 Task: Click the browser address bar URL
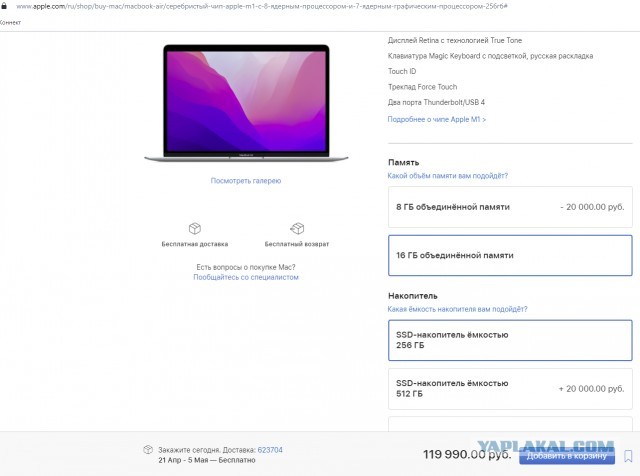[261, 6]
